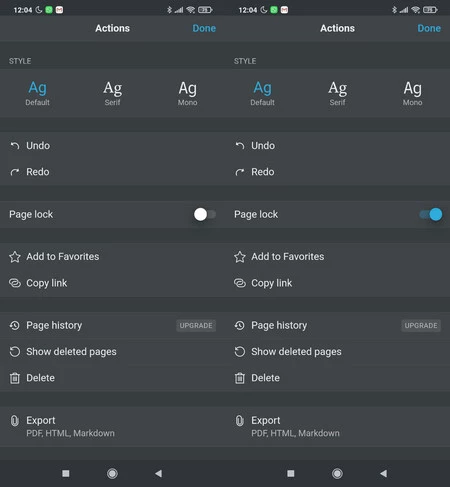Disable the blue Page lock switch
This screenshot has height=487, width=450.
coord(431,214)
